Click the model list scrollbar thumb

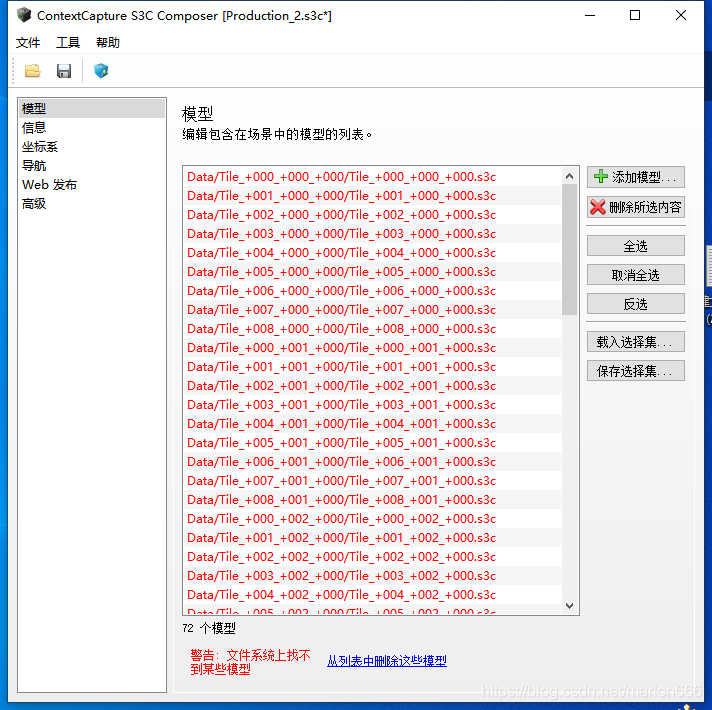569,249
